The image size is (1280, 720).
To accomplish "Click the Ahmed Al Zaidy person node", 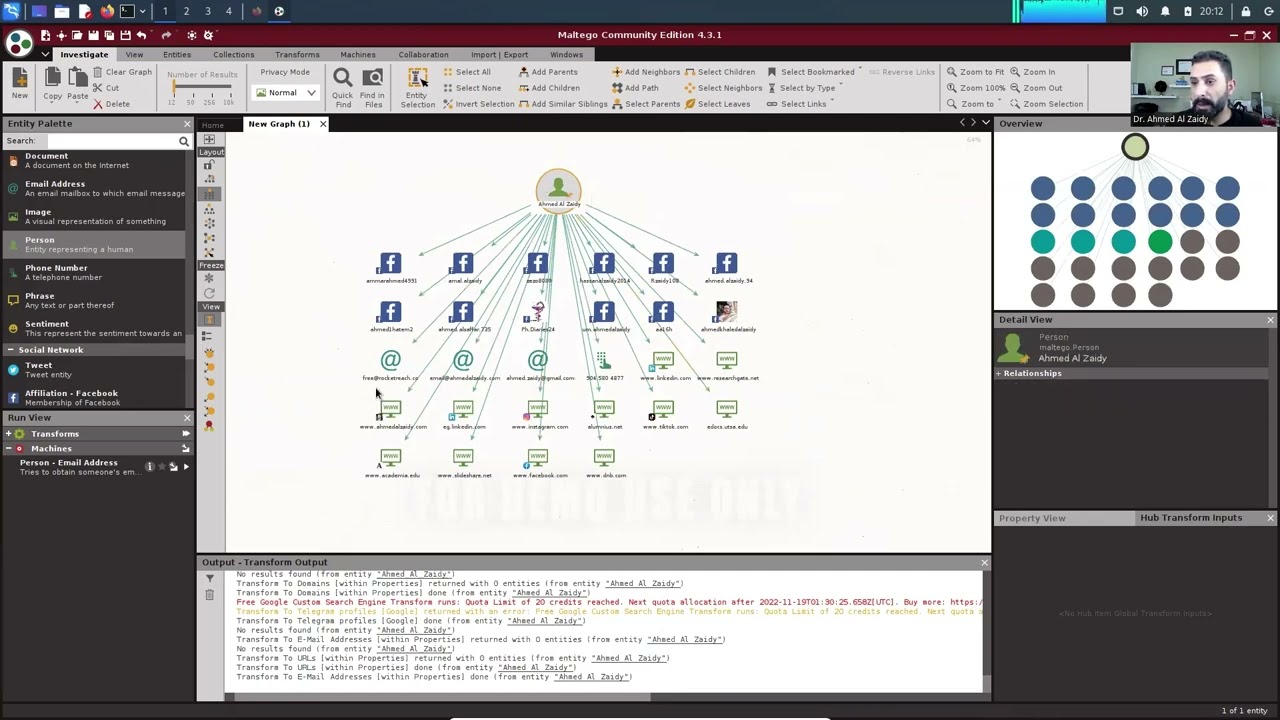I will 558,190.
